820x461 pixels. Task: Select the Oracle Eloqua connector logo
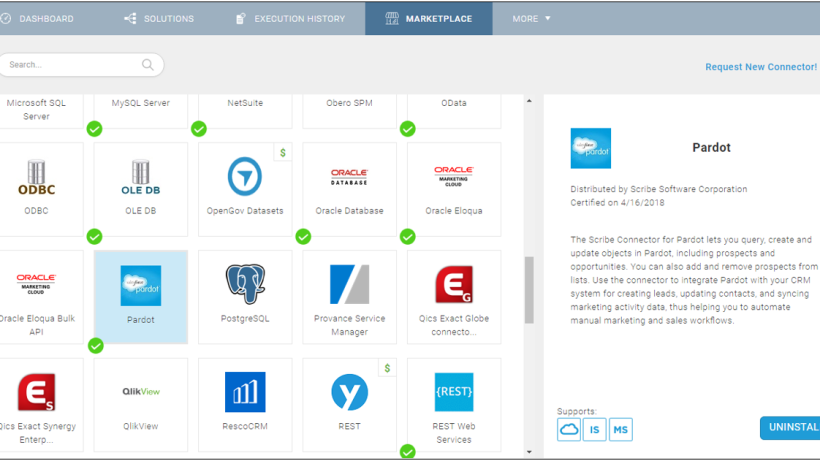453,177
